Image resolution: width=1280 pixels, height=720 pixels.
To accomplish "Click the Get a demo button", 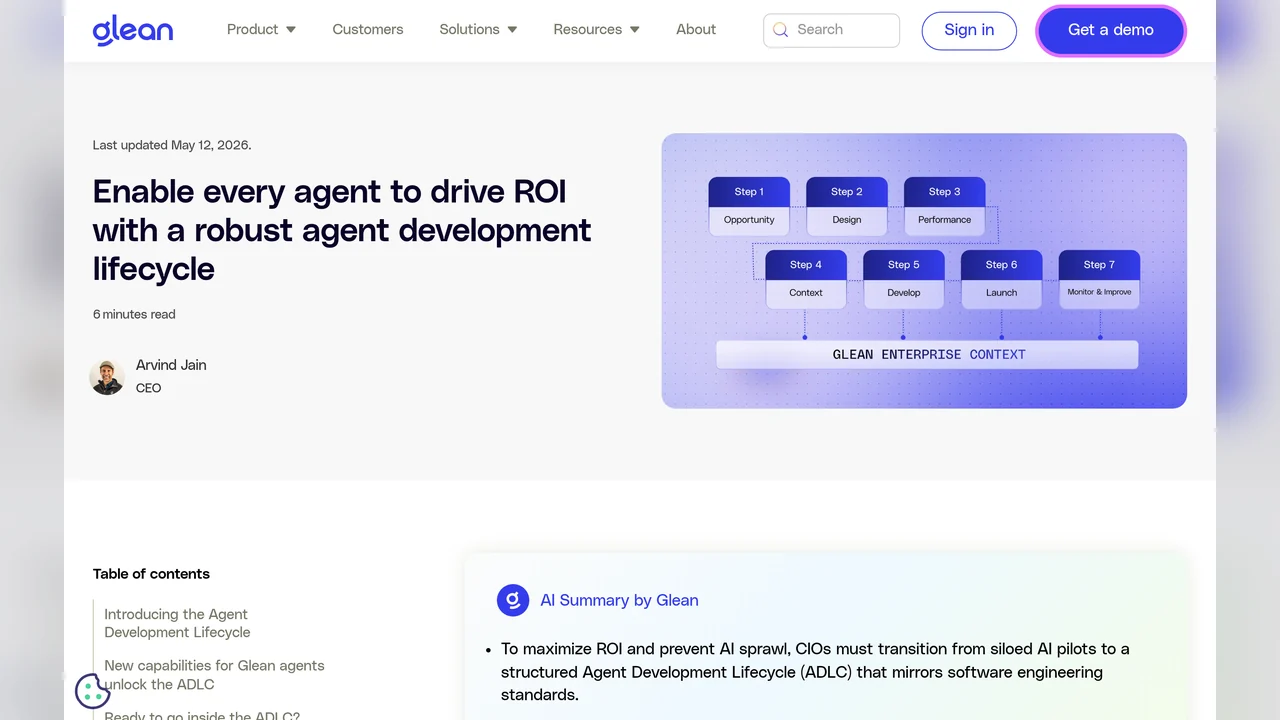I will coord(1111,30).
